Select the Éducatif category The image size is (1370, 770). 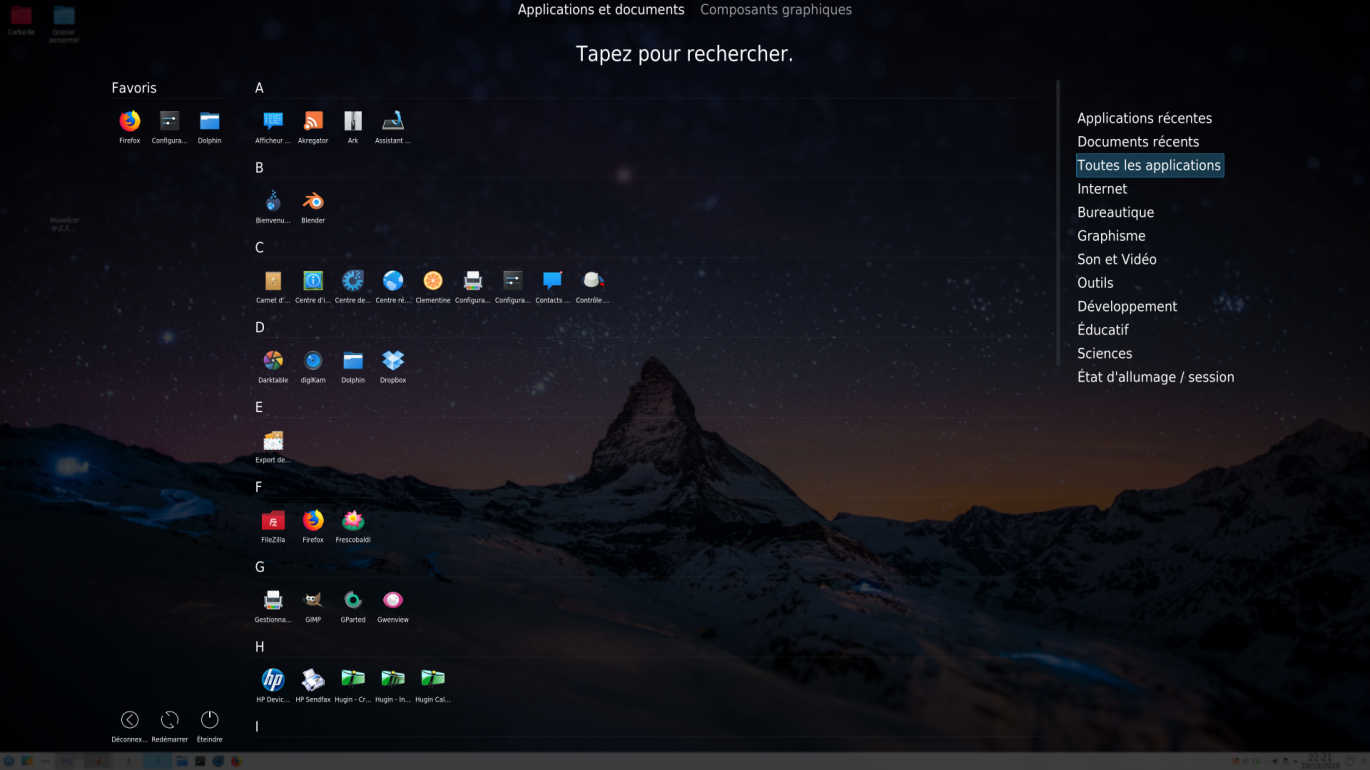click(1103, 330)
